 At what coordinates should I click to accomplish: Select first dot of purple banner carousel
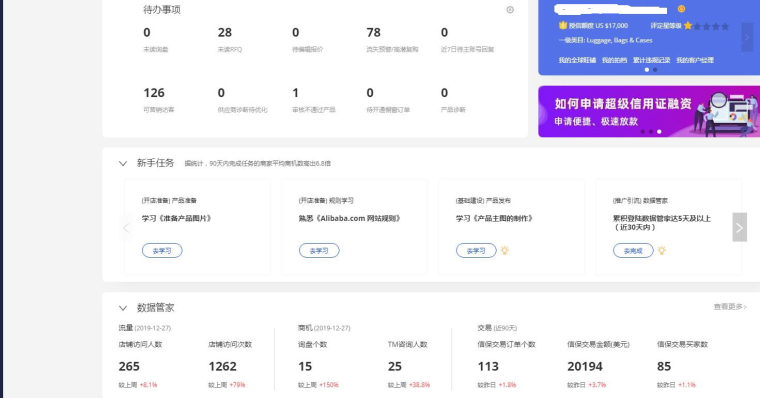tap(643, 131)
